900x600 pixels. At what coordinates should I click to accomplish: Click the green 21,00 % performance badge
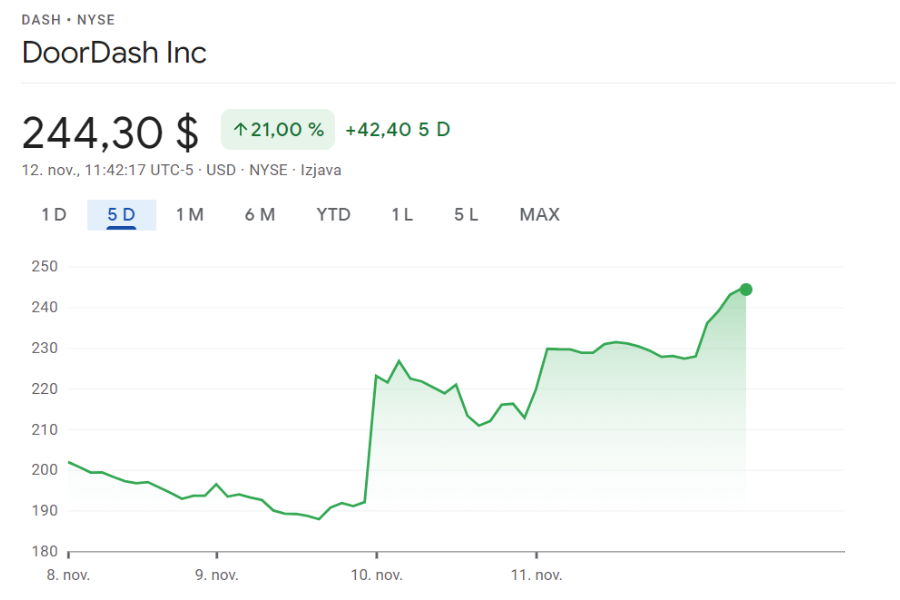tap(277, 129)
